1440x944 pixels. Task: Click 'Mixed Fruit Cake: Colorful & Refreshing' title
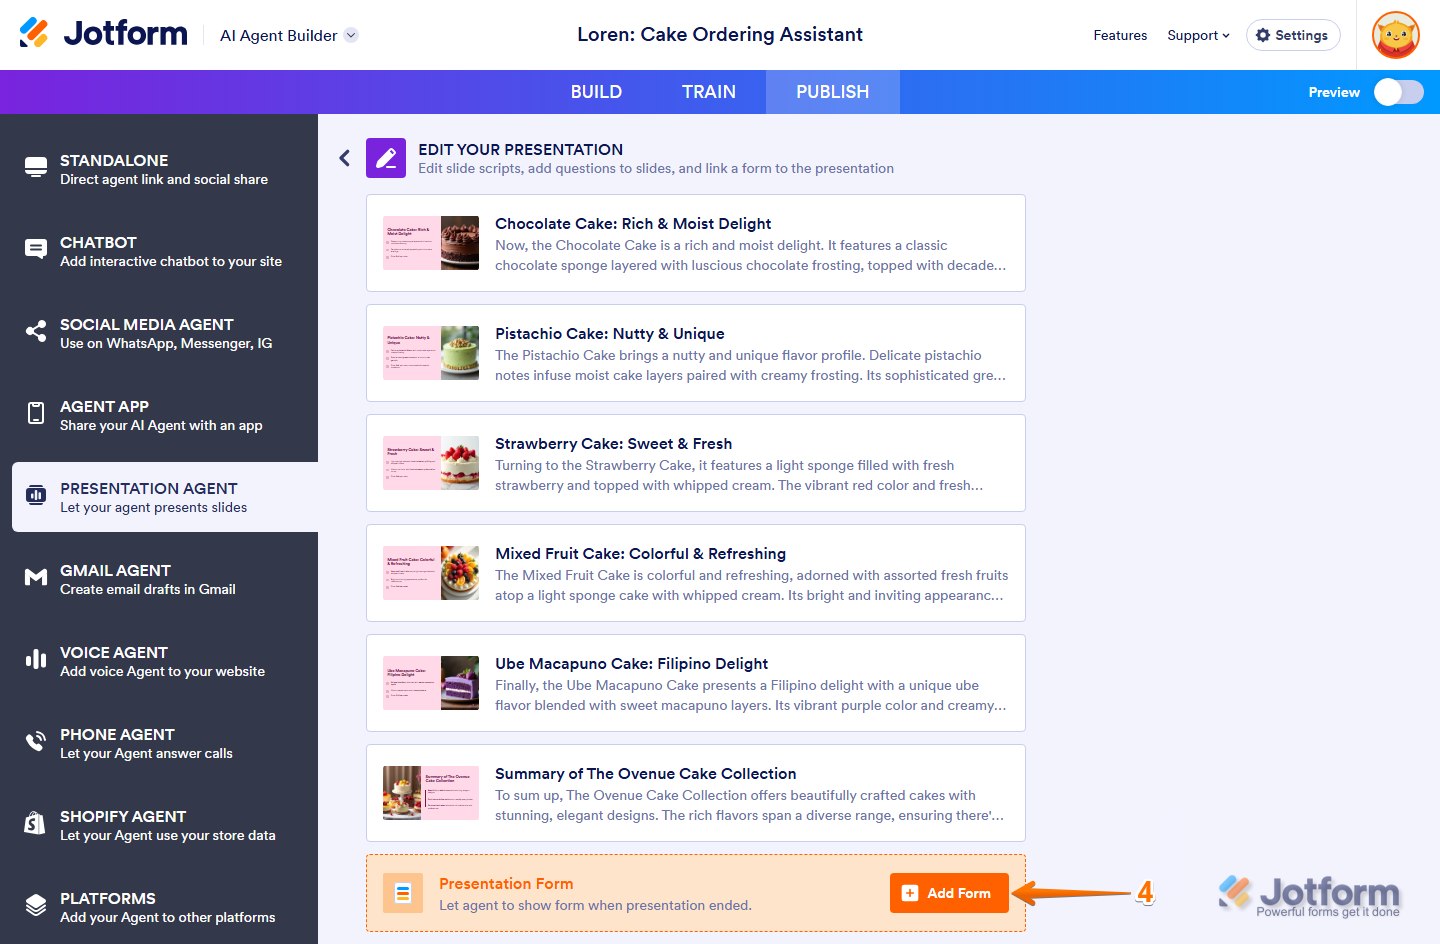(640, 554)
